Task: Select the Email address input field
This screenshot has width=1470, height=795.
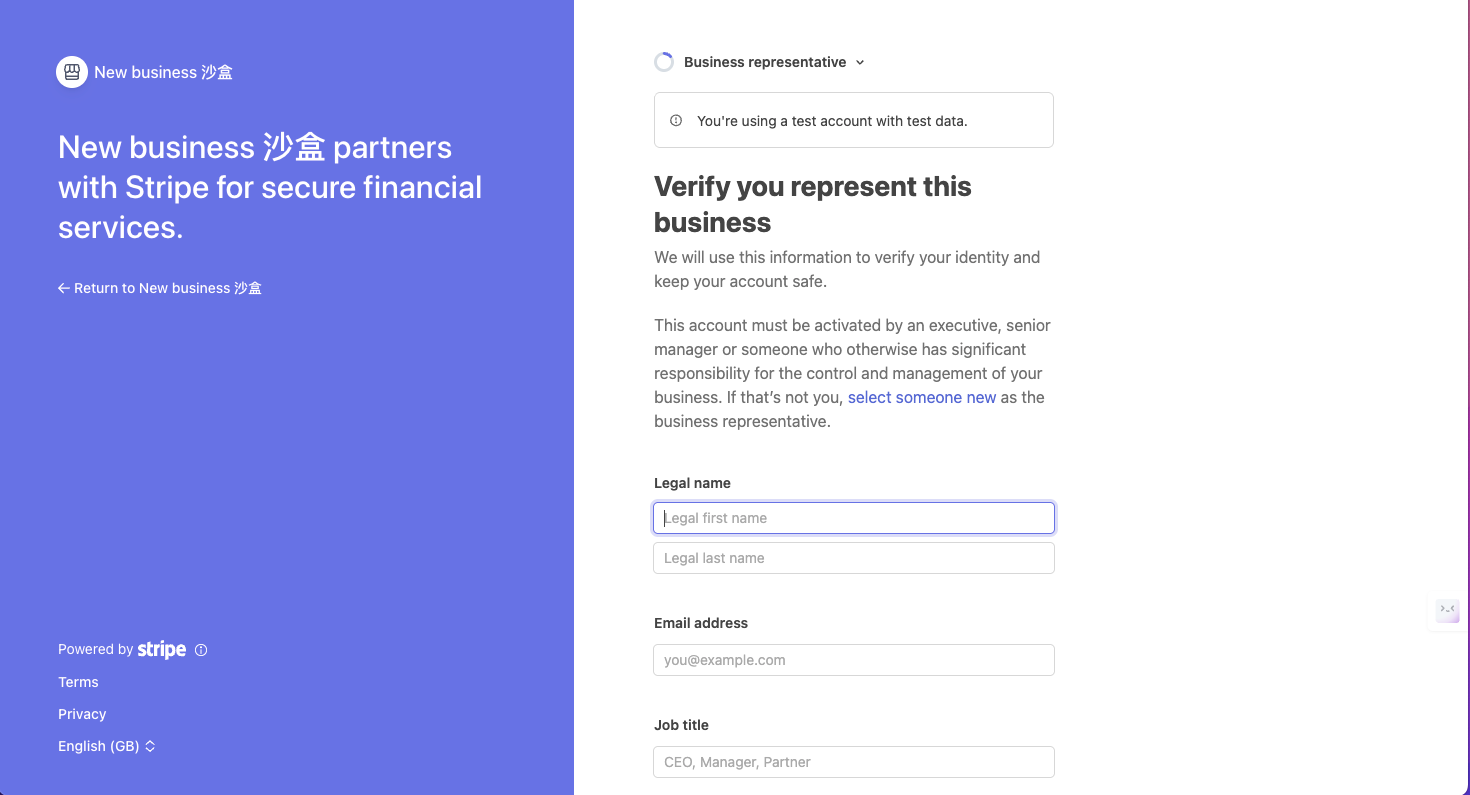Action: coord(854,660)
